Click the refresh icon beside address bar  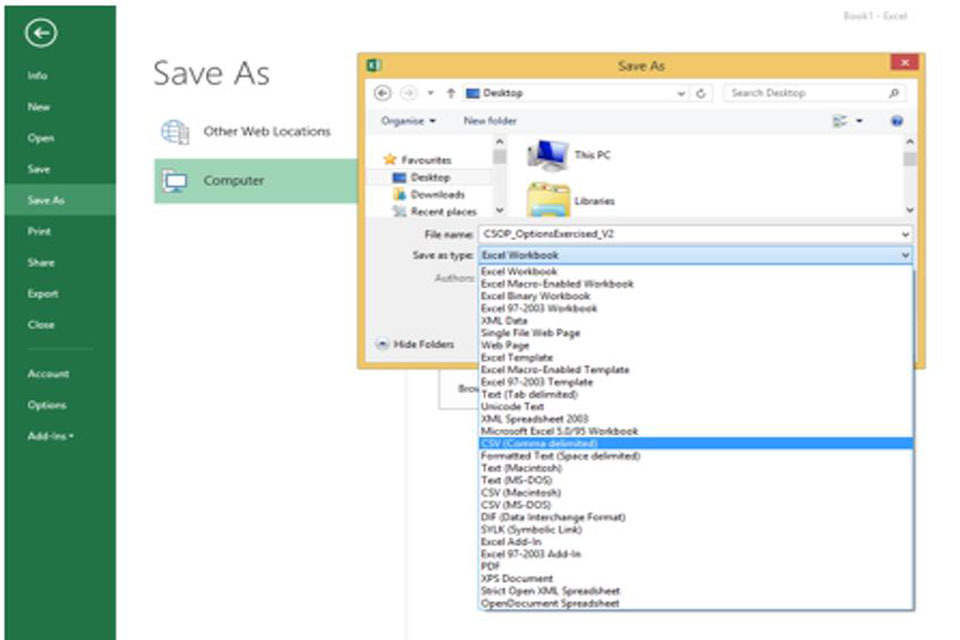click(x=702, y=93)
